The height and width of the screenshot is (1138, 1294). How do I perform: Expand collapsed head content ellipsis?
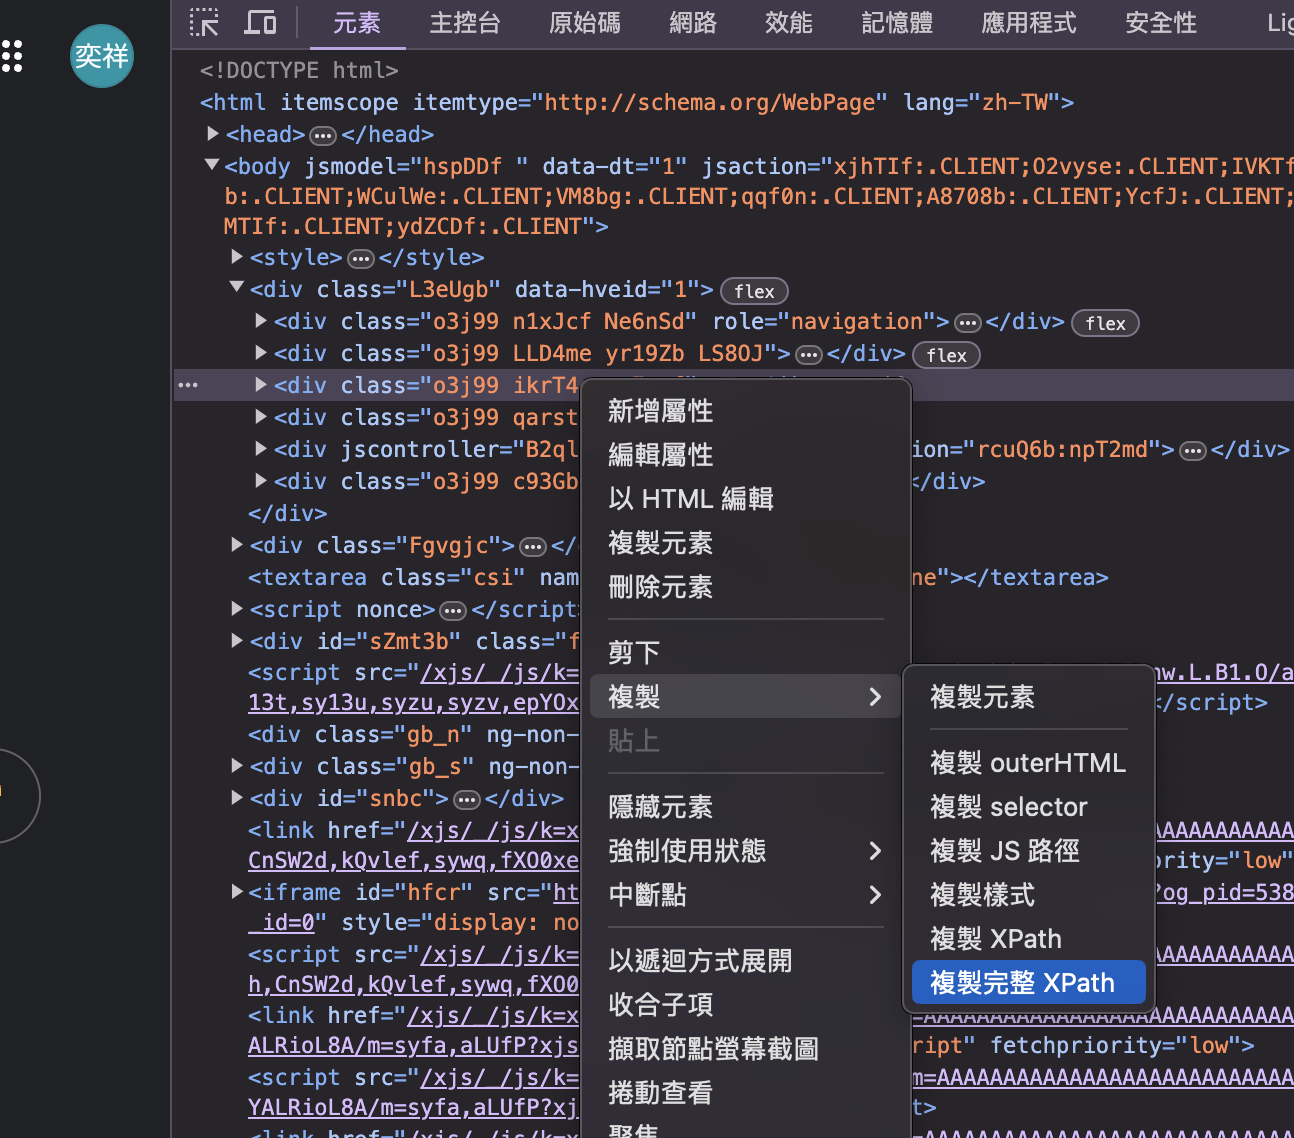[323, 135]
